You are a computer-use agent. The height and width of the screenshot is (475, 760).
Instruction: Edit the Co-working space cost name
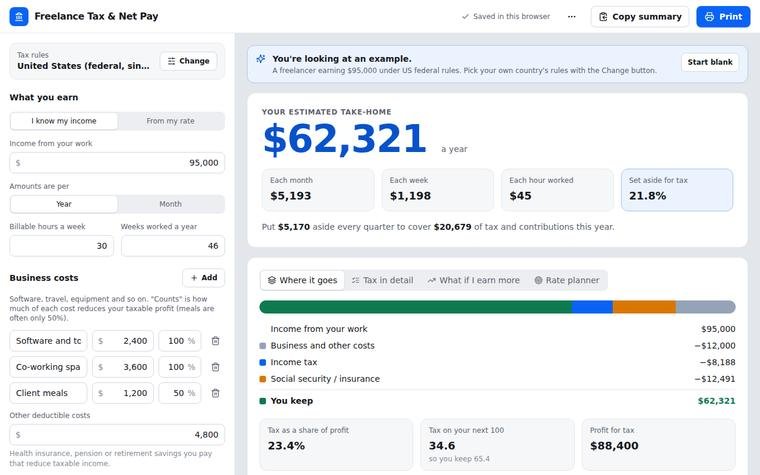coord(48,367)
